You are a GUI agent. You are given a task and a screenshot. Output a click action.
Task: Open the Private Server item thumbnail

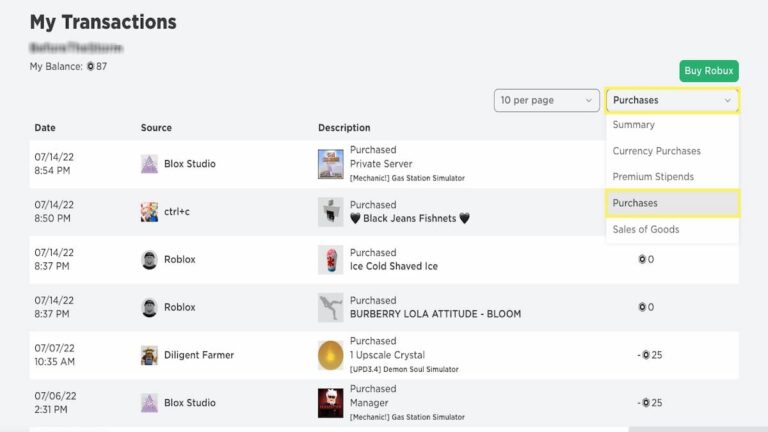[x=330, y=164]
